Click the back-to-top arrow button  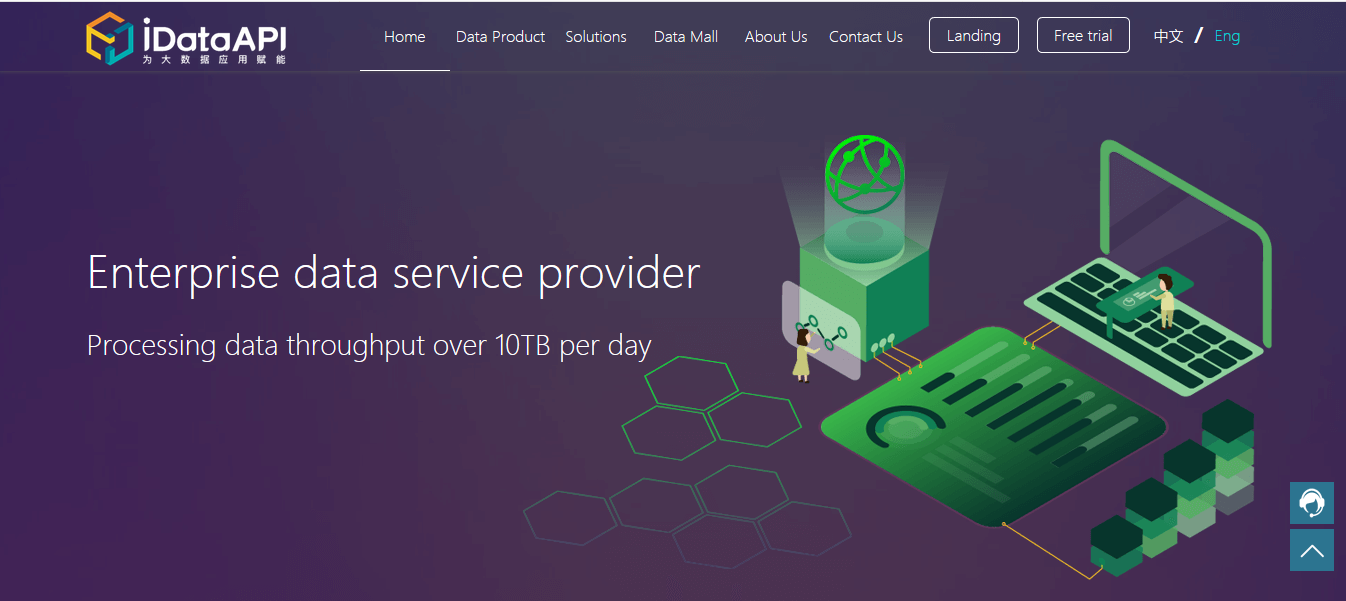(1312, 550)
